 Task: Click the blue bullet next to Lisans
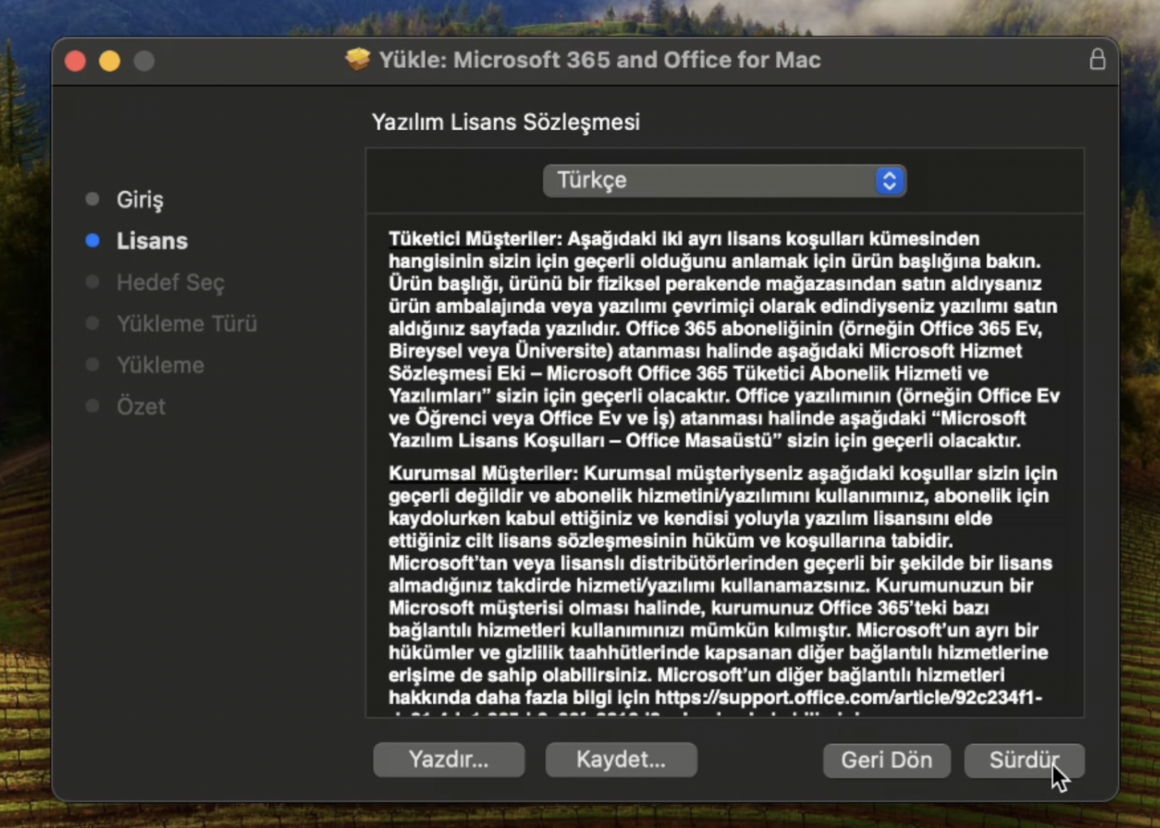point(92,240)
